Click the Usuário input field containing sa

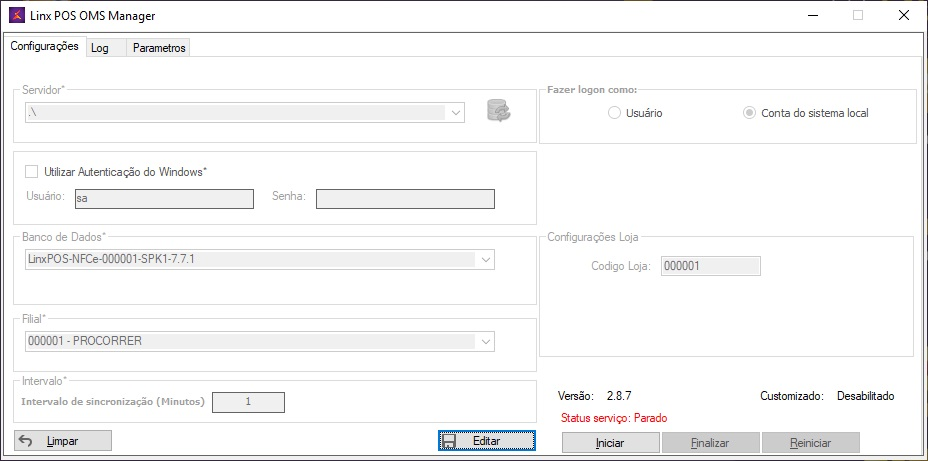[x=164, y=199]
